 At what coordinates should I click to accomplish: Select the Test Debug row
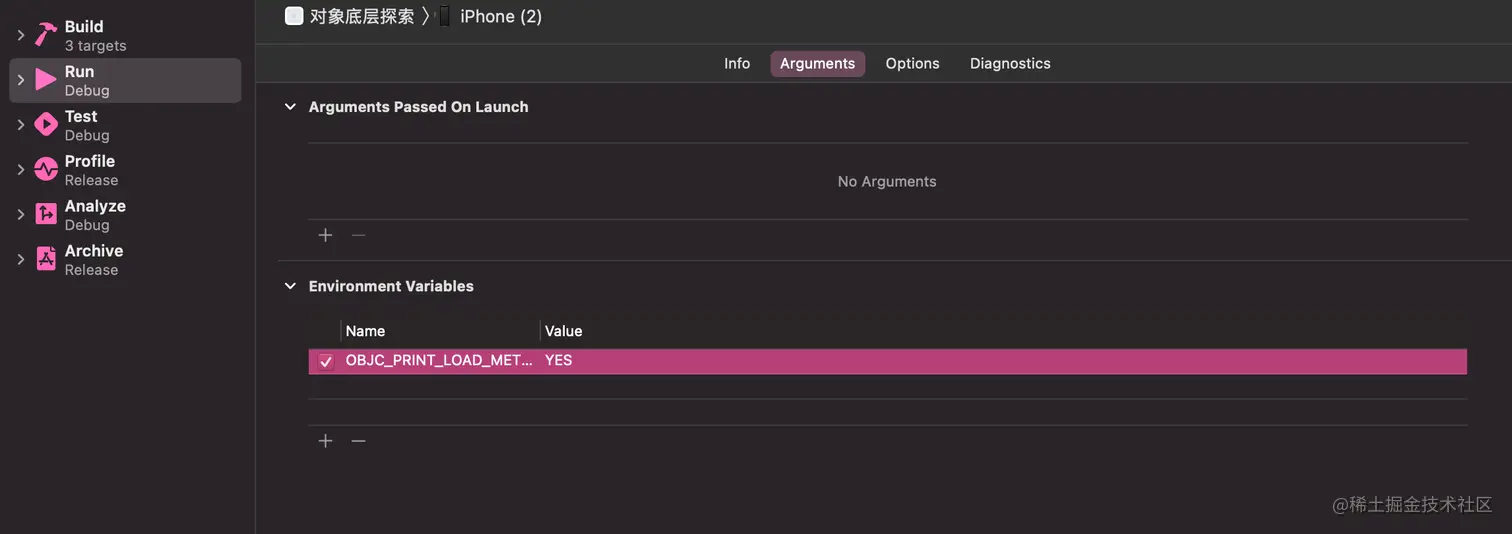(125, 125)
